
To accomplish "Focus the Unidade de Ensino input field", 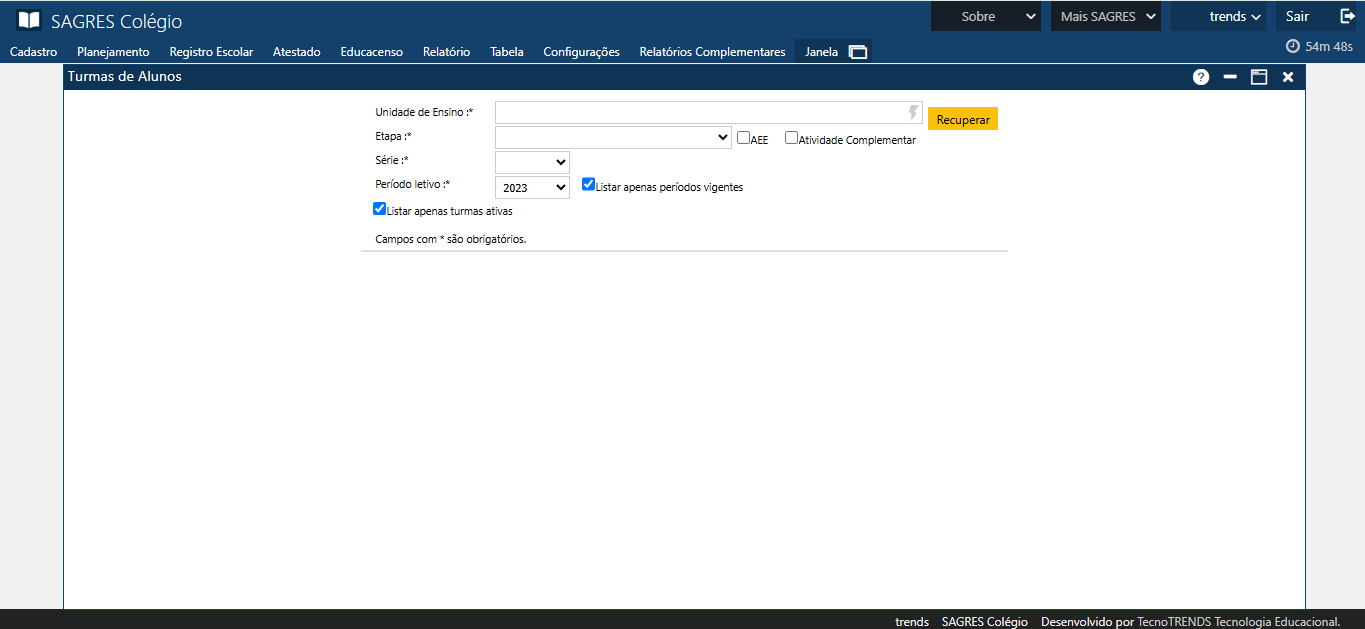I will pyautogui.click(x=700, y=113).
